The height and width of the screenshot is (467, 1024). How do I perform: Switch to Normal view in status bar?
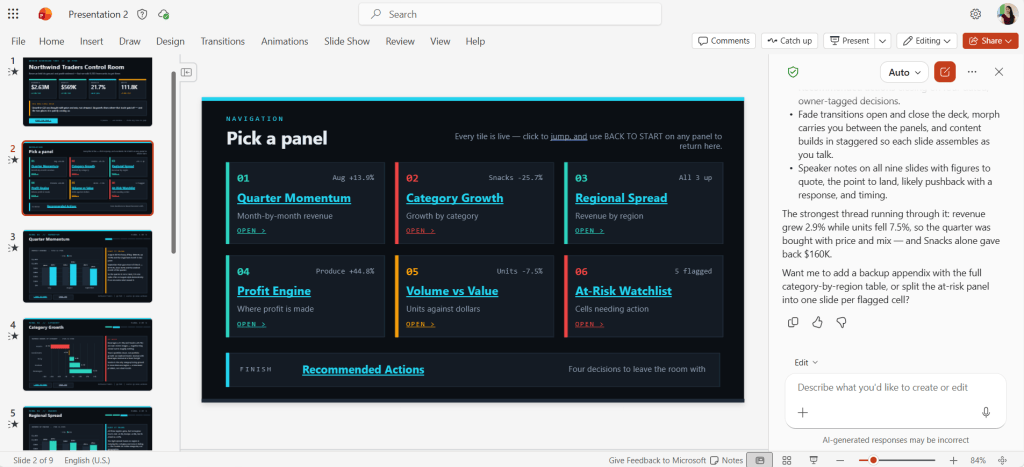pyautogui.click(x=760, y=460)
